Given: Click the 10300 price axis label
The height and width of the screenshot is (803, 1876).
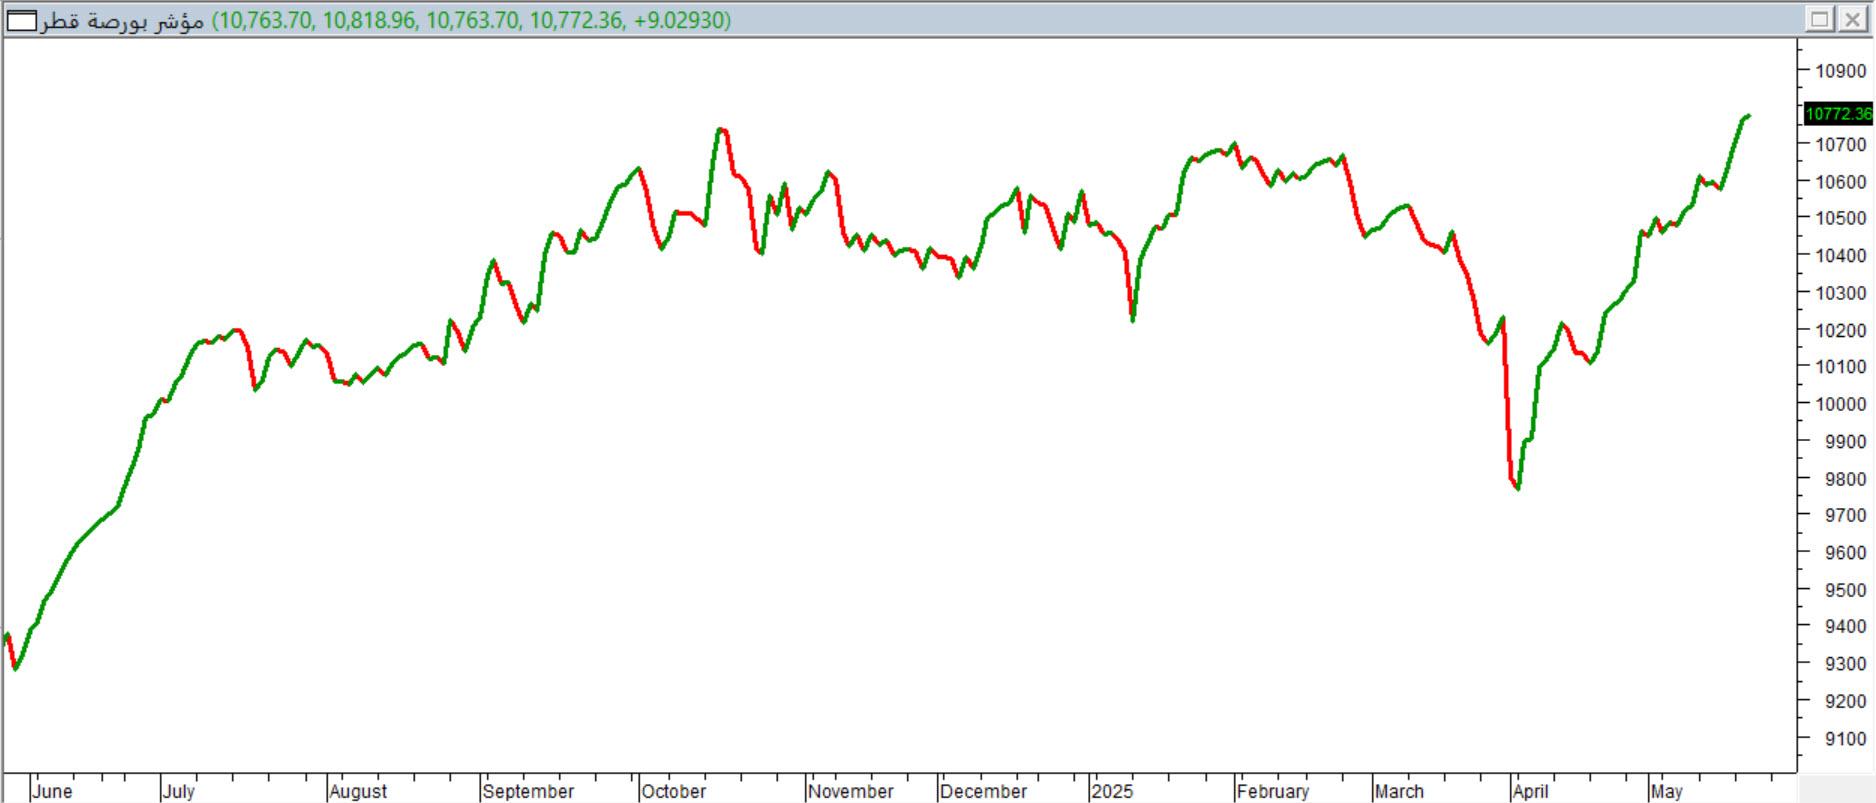Looking at the screenshot, I should tap(1841, 294).
